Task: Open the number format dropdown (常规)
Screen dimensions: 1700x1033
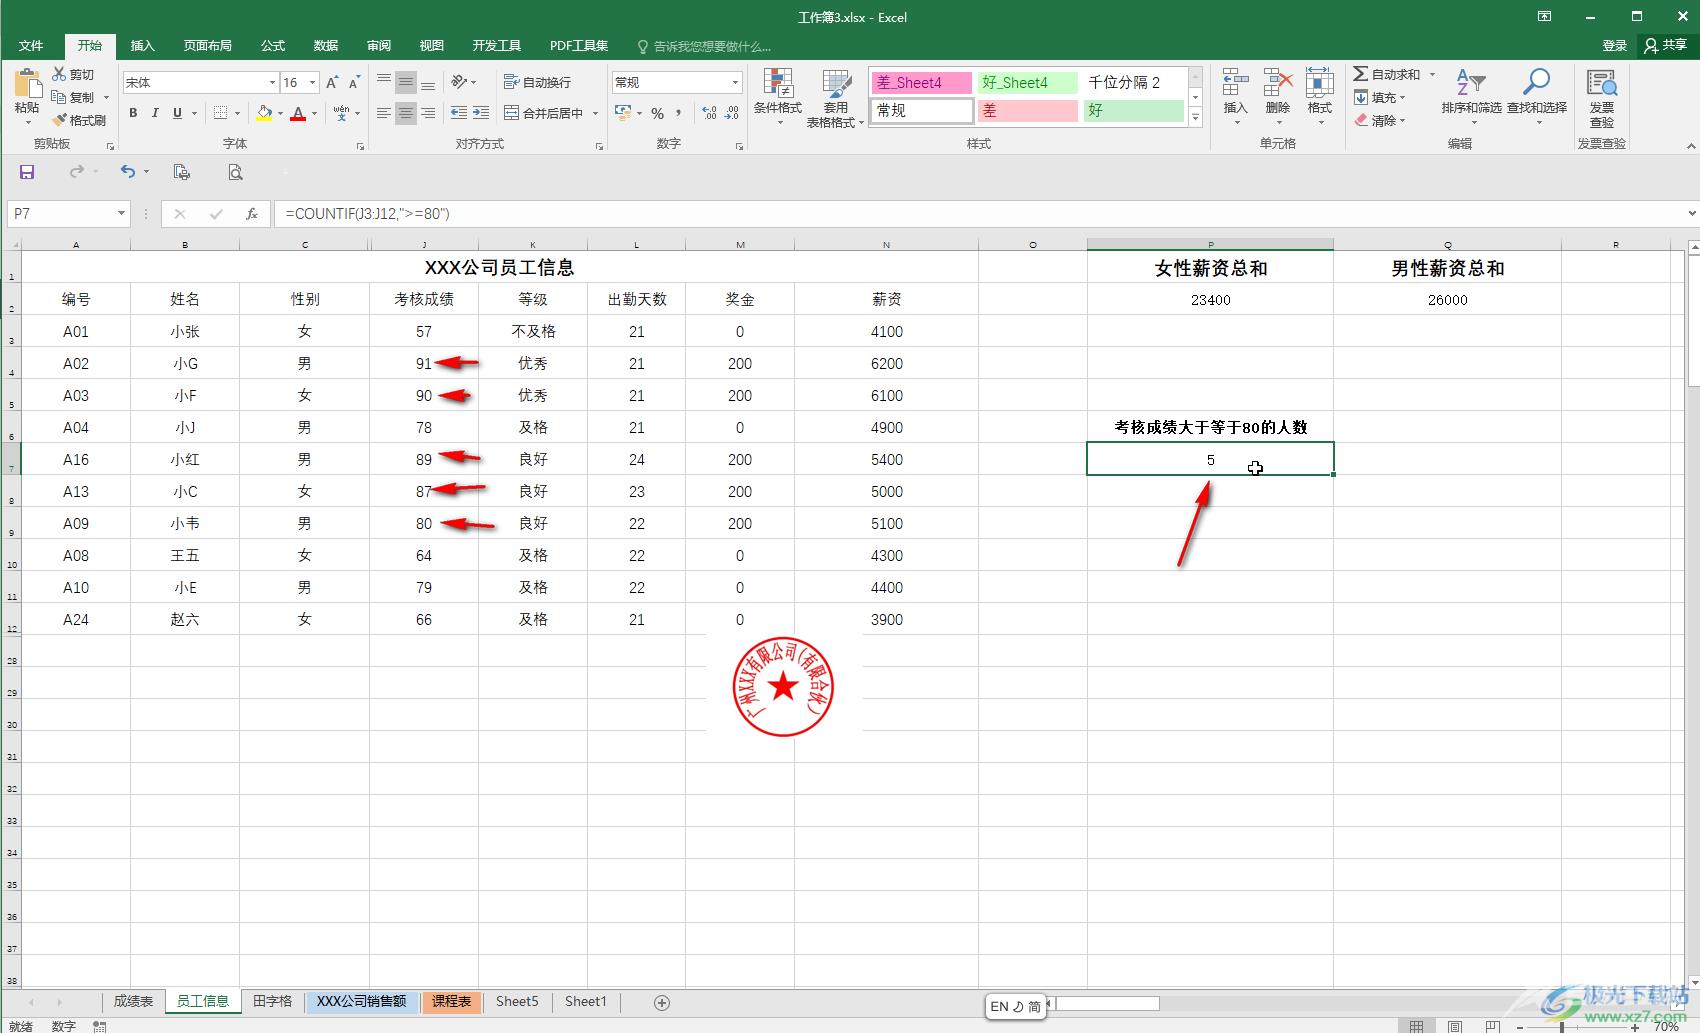Action: point(736,82)
